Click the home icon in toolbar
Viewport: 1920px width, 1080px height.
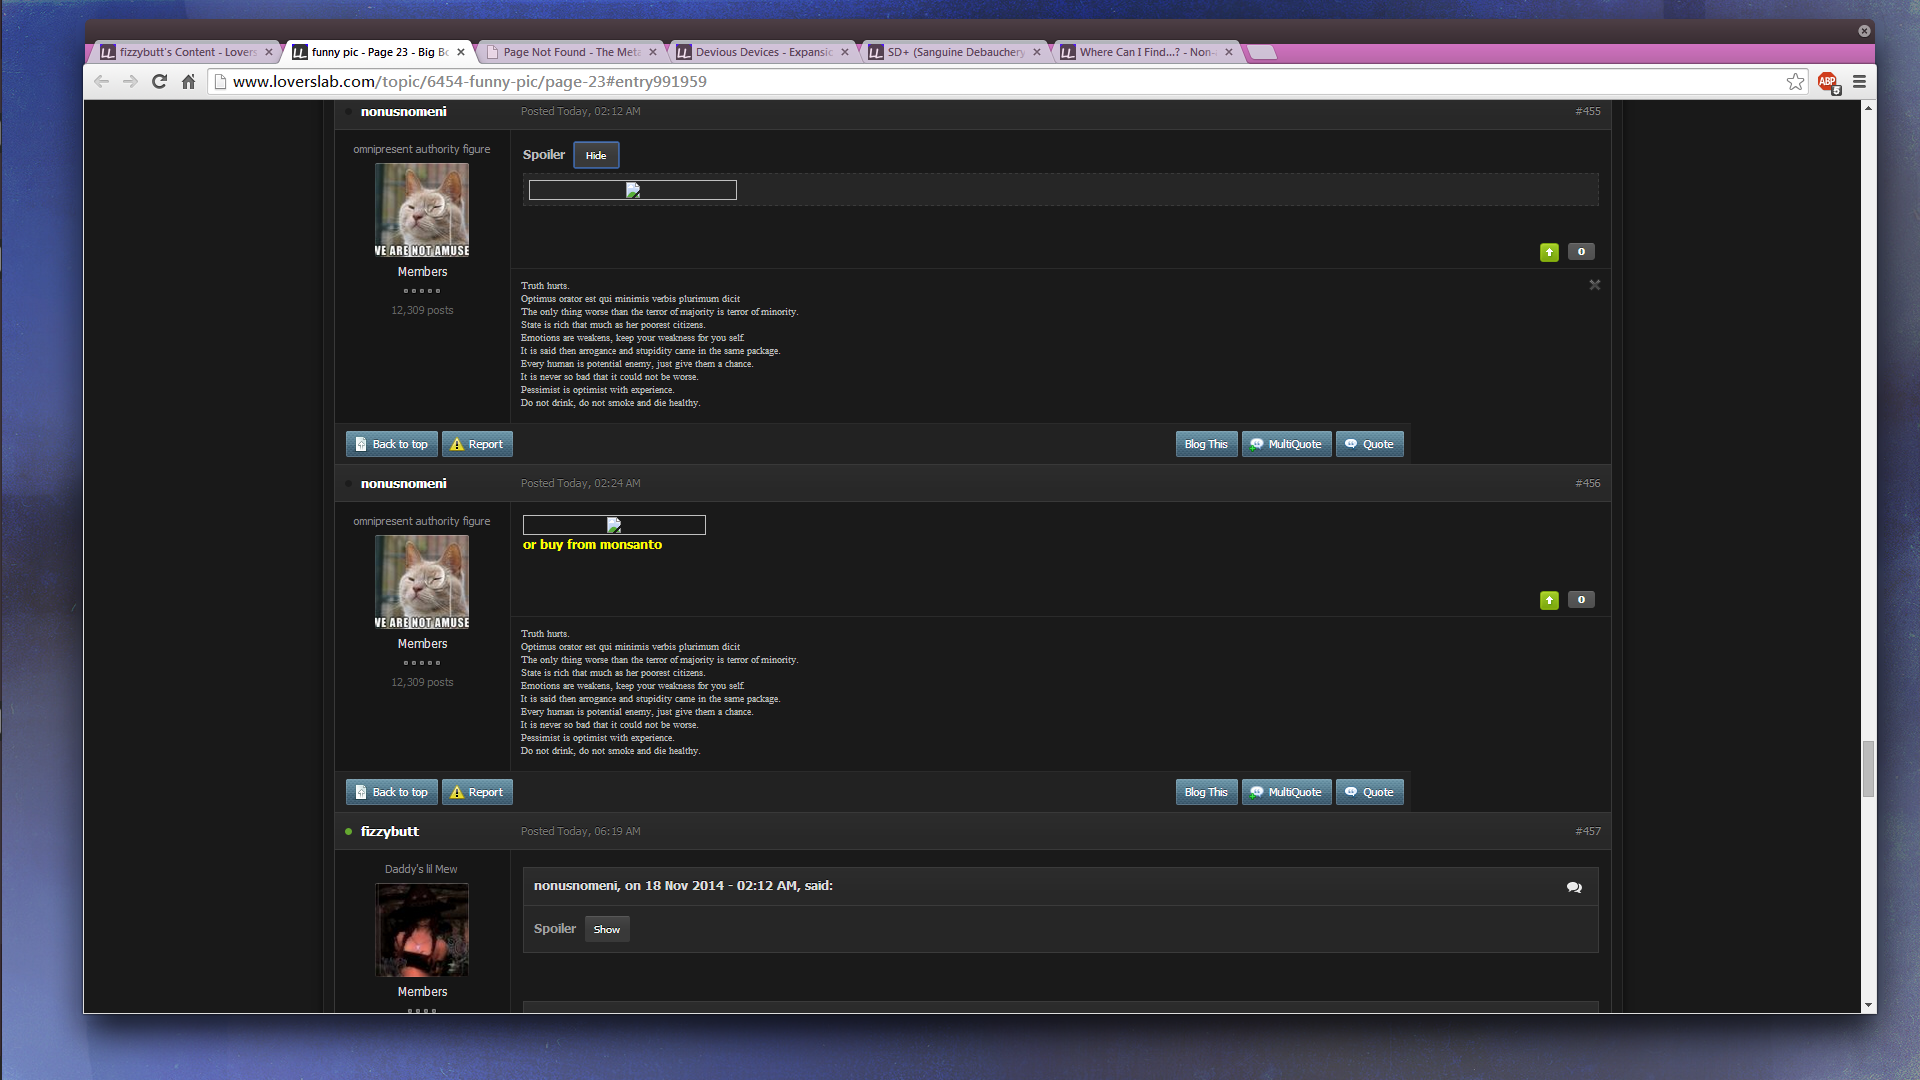pos(188,82)
